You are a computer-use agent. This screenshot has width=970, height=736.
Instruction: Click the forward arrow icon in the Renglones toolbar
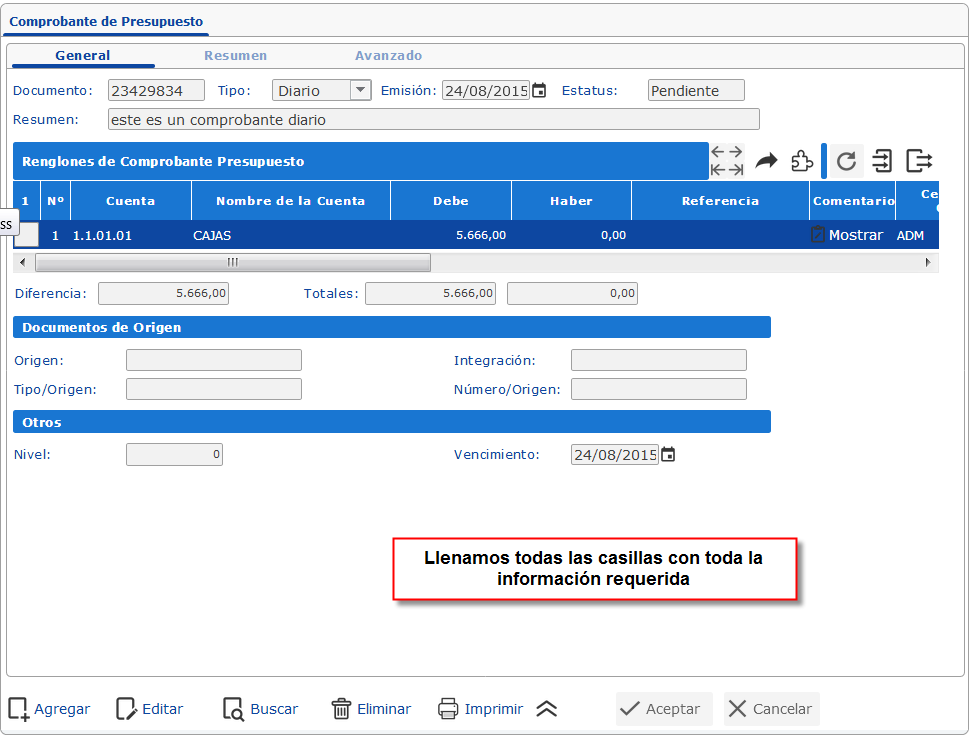(x=765, y=160)
